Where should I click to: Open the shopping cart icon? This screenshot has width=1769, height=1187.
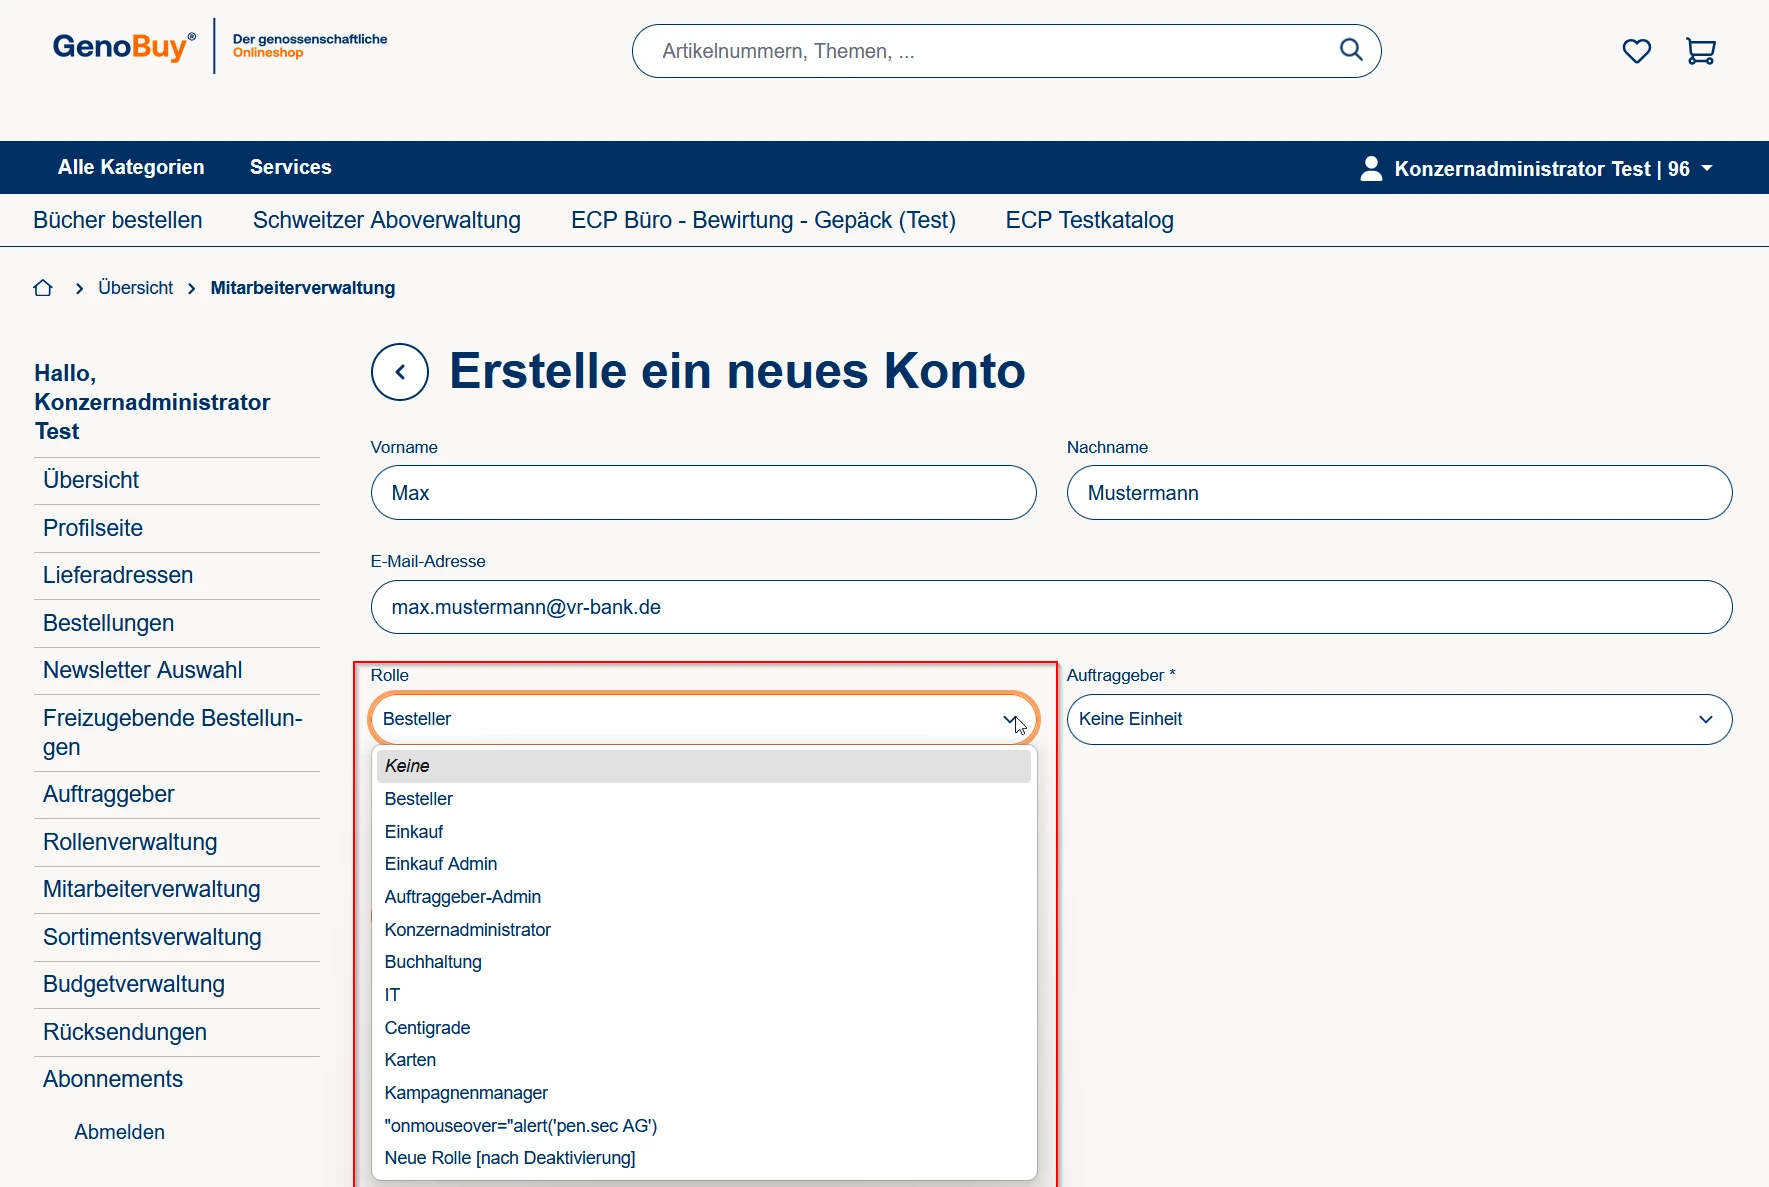[x=1700, y=51]
